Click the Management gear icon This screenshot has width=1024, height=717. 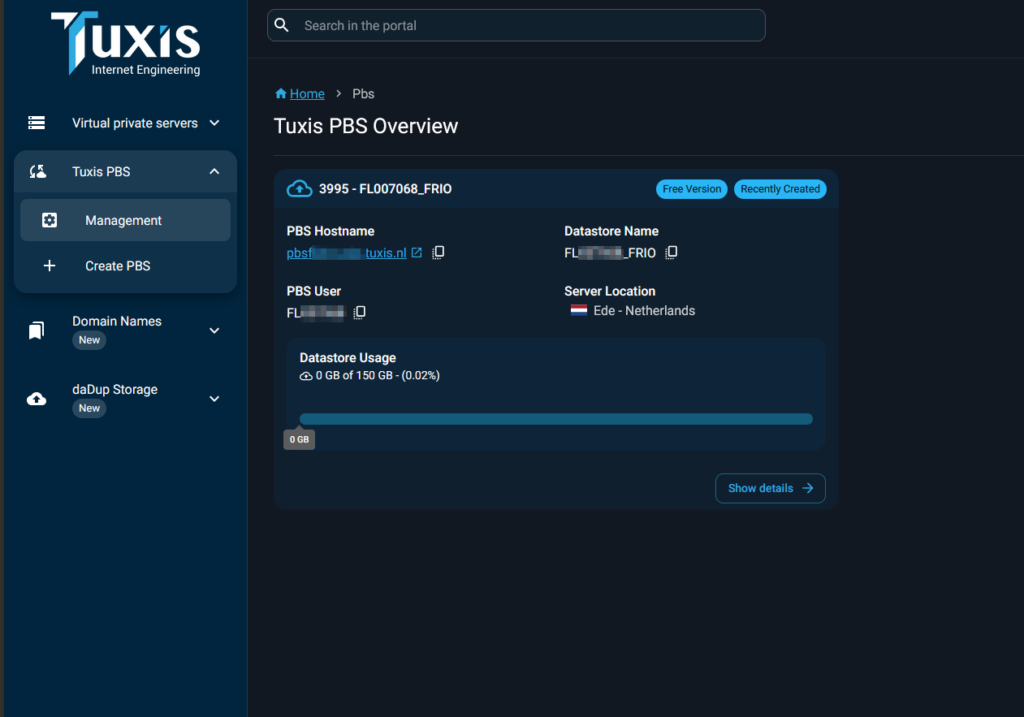50,220
